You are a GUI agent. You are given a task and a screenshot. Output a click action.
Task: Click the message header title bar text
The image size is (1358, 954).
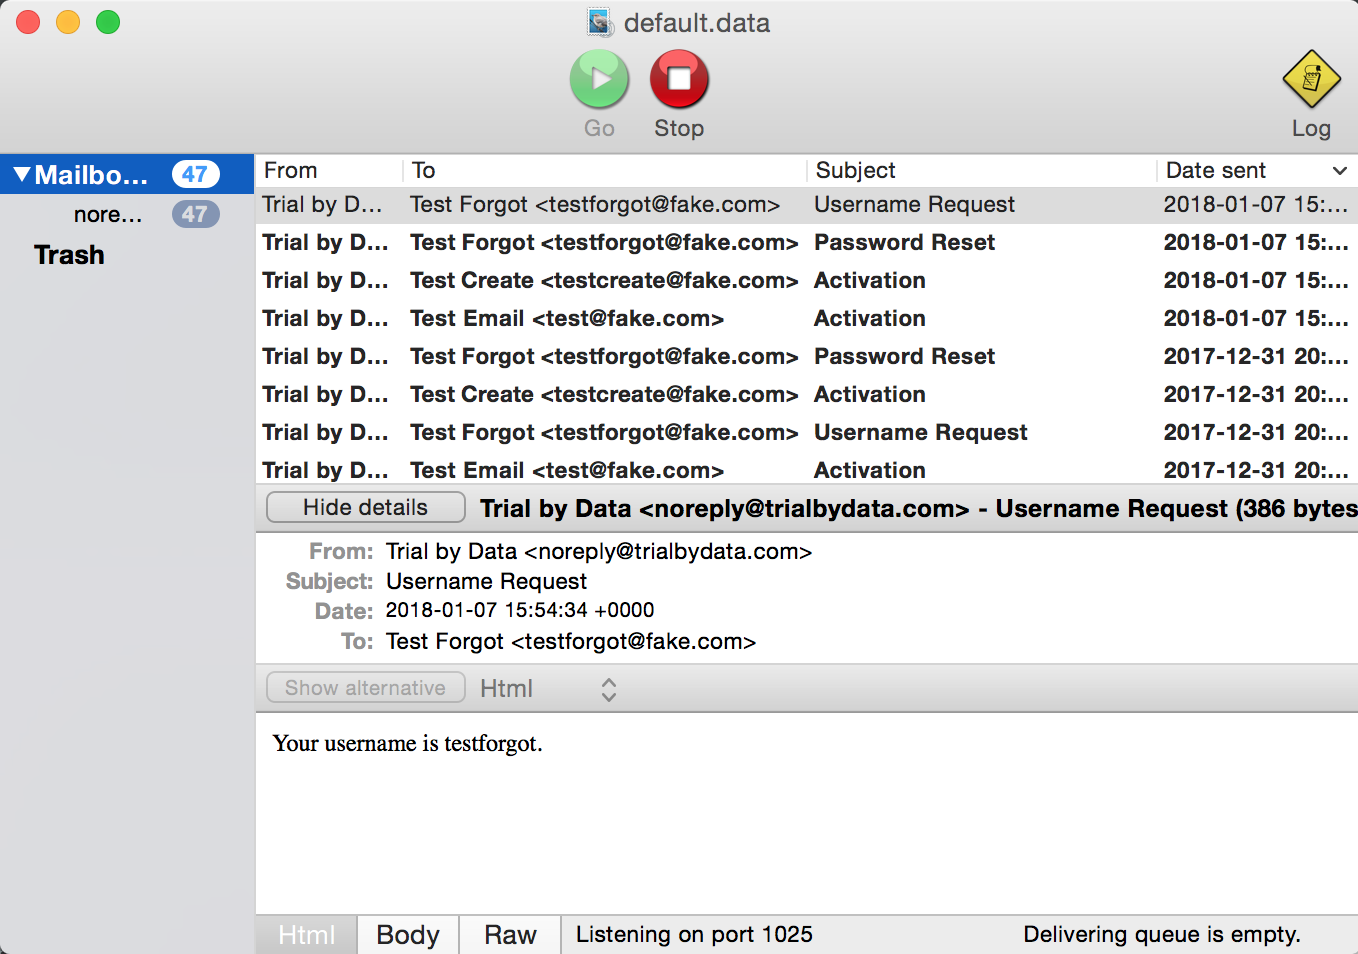coord(918,509)
